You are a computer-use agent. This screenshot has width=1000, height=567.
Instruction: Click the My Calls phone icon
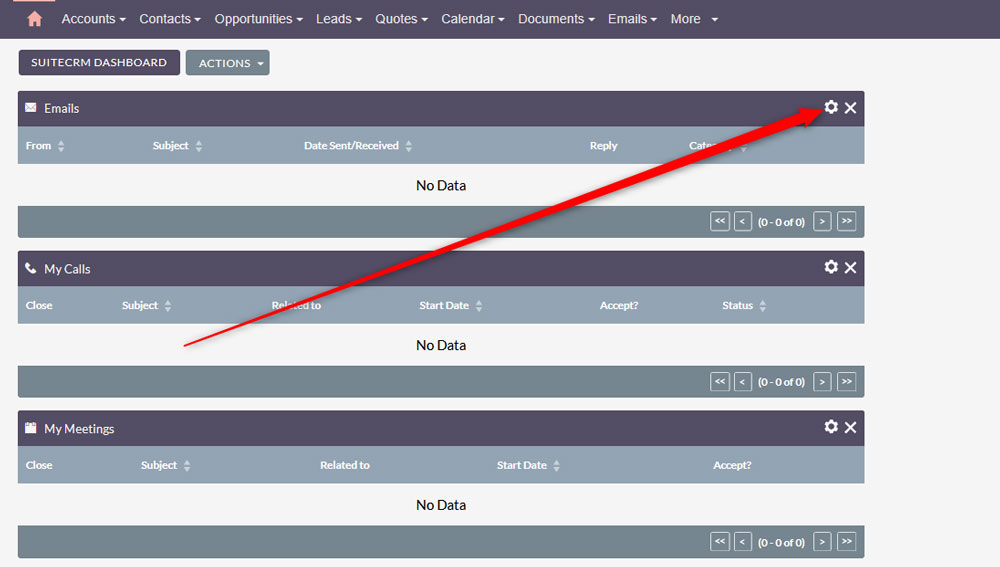[x=31, y=268]
